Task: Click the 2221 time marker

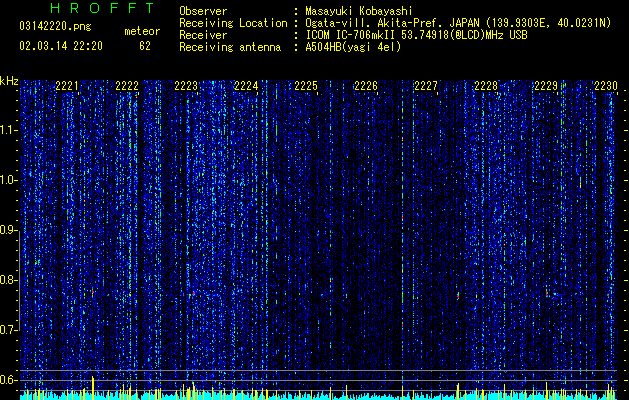Action: pyautogui.click(x=67, y=86)
